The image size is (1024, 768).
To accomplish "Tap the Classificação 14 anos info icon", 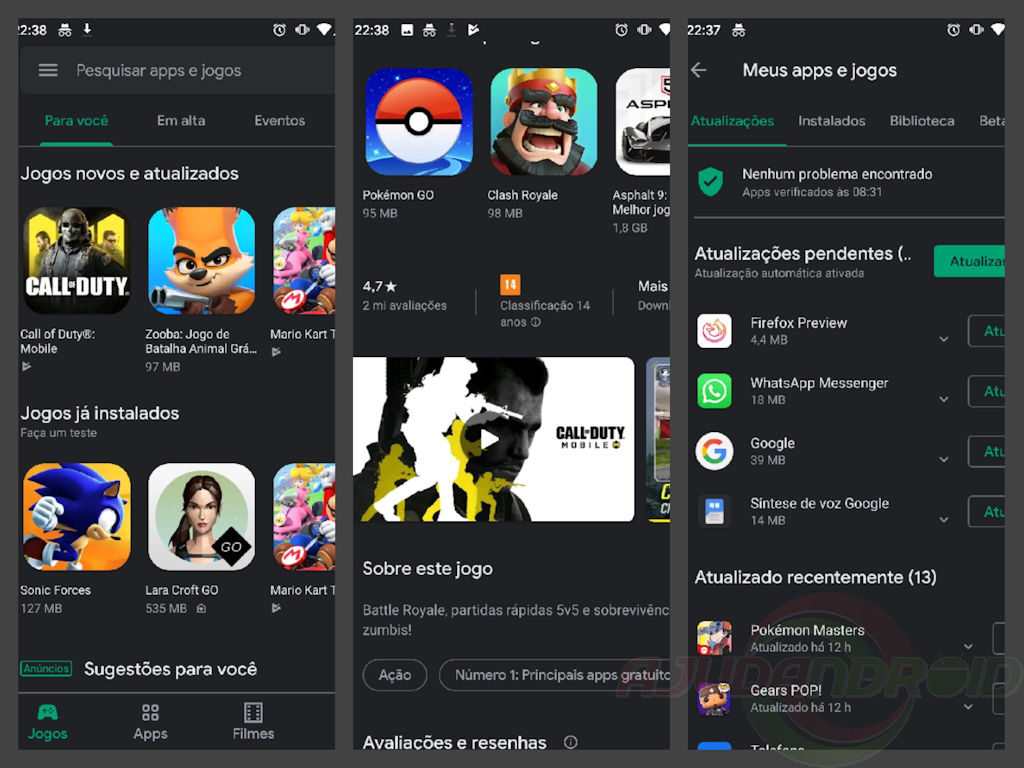I will [x=536, y=322].
